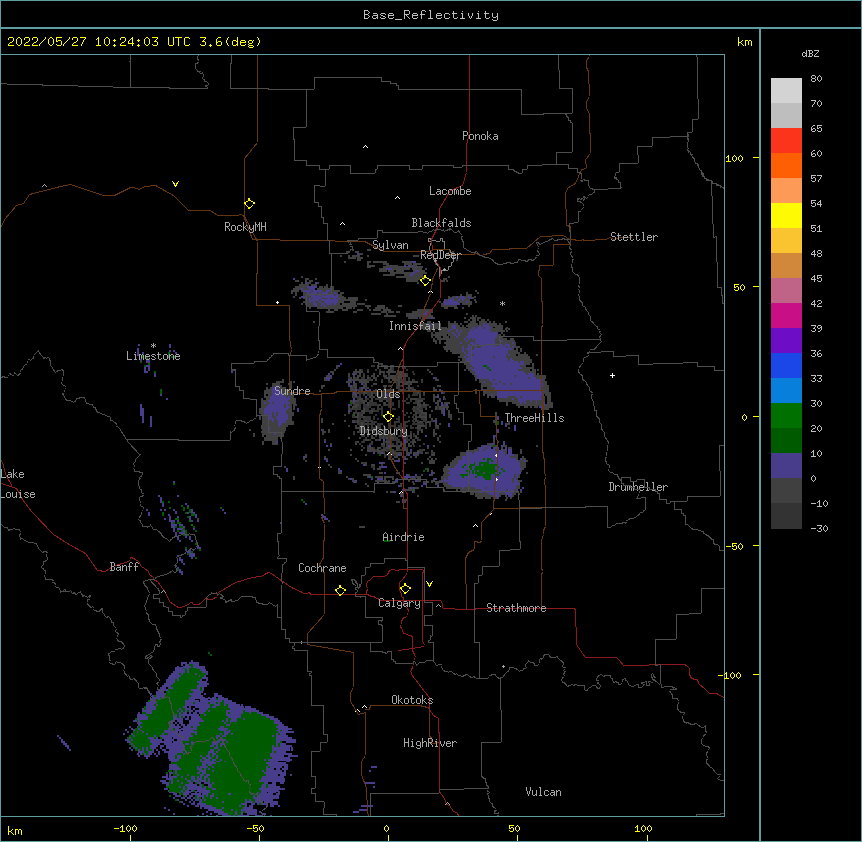
Task: Click the bright blue 33–36 dBZ legend swatch
Action: click(786, 366)
